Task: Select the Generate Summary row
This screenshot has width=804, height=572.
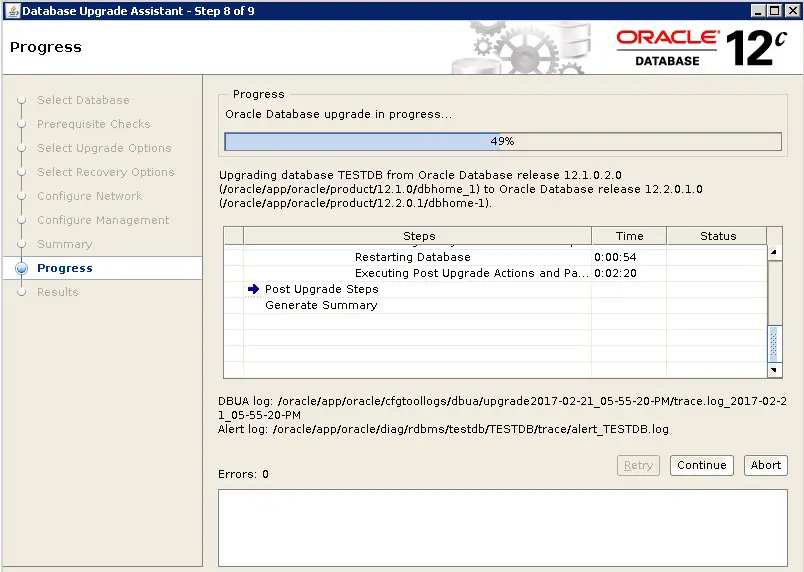Action: pyautogui.click(x=495, y=305)
